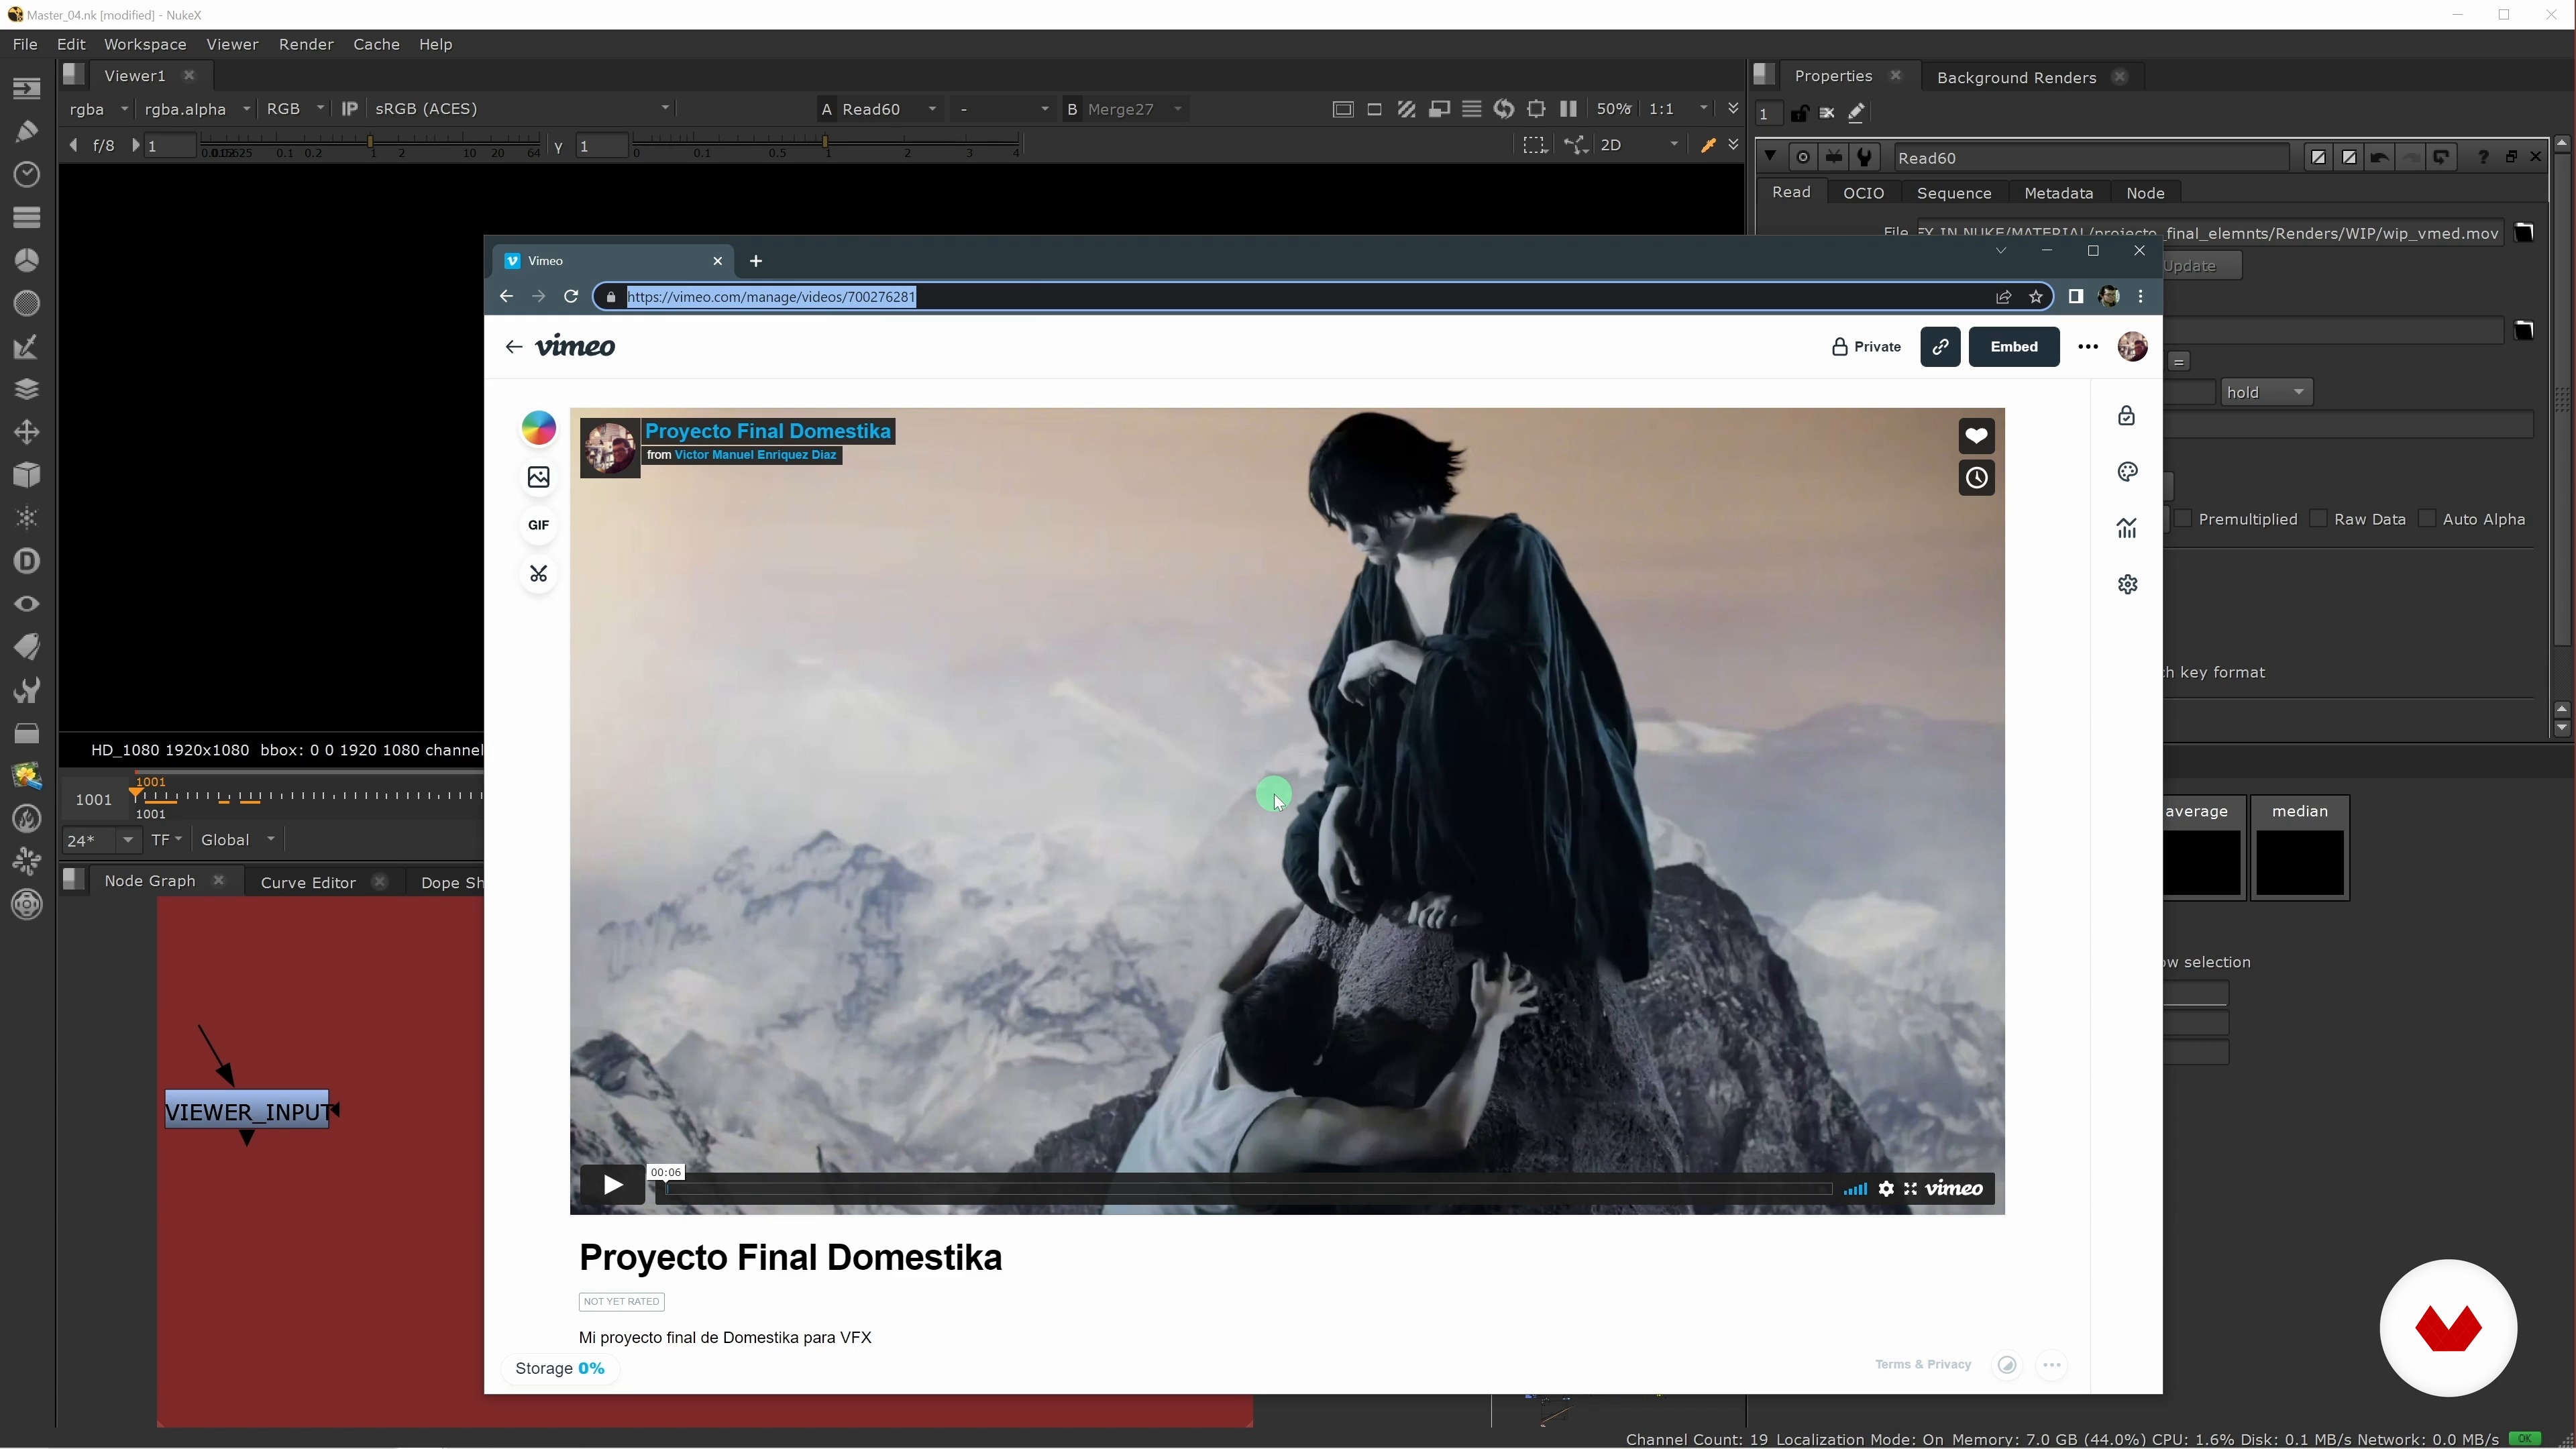This screenshot has width=2576, height=1449.
Task: Open the Channel nodes icon
Action: (27, 217)
